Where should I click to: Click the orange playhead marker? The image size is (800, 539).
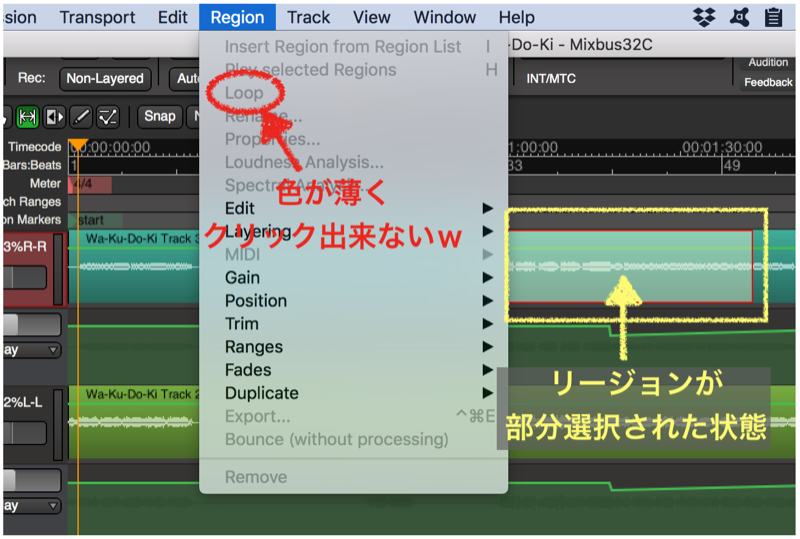(x=78, y=145)
